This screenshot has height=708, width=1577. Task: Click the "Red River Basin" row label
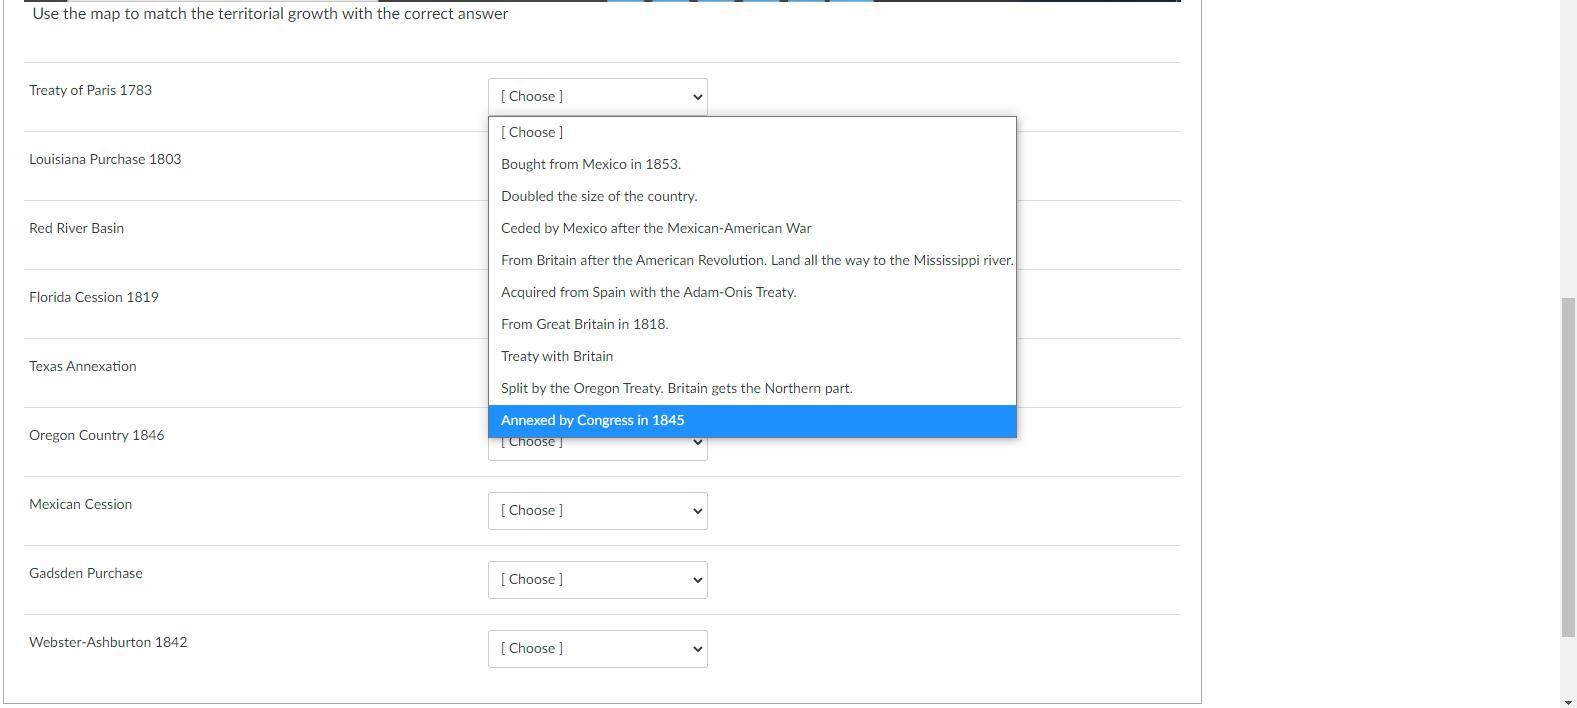[77, 229]
